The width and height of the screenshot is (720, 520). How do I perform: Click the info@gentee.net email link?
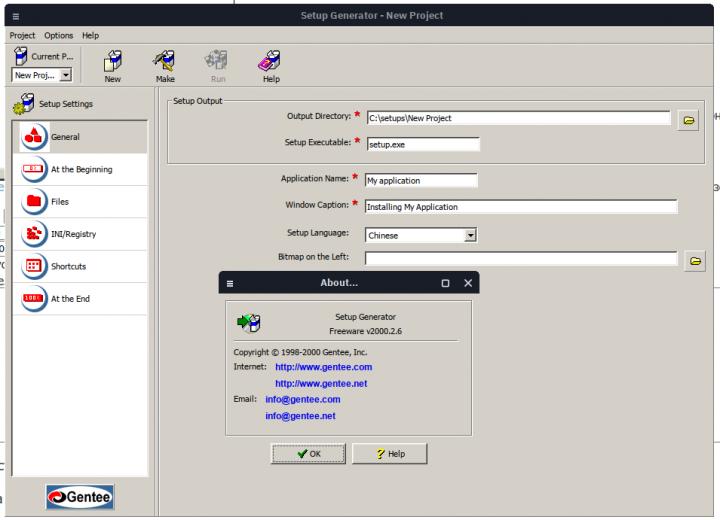coord(302,416)
